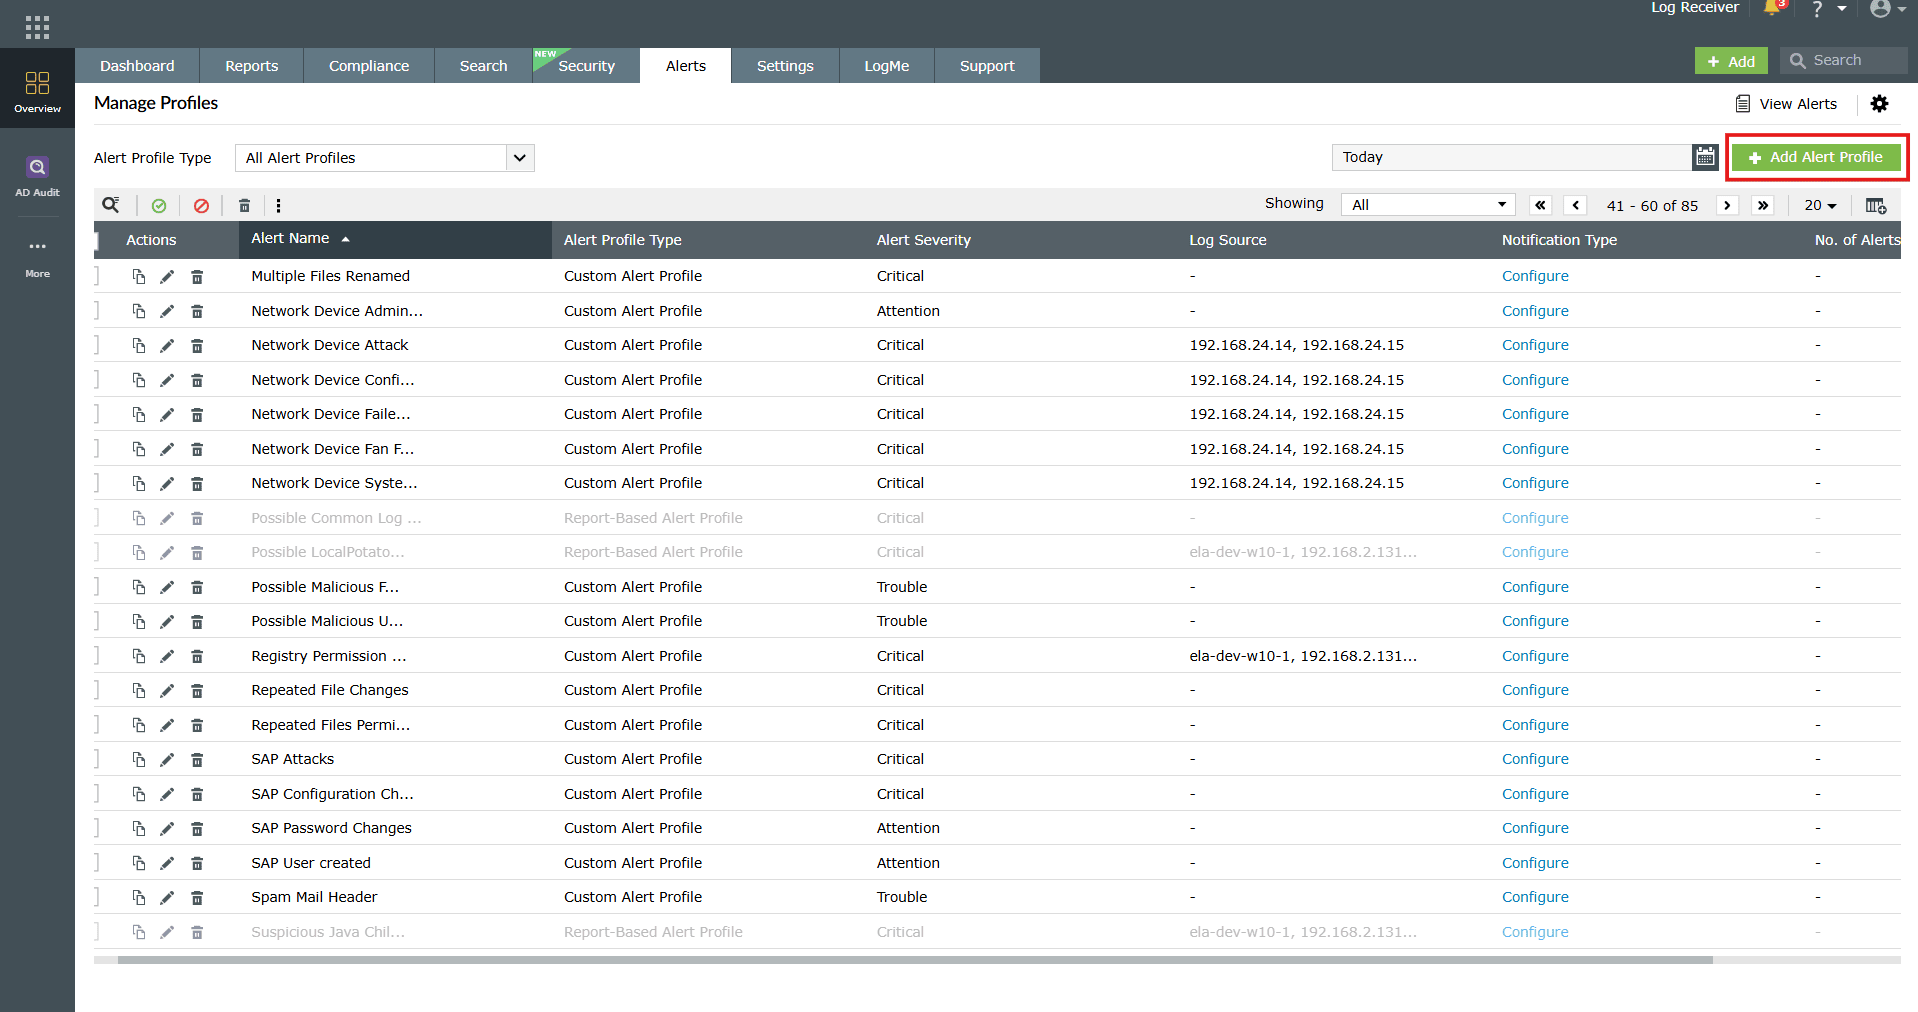Viewport: 1918px width, 1012px height.
Task: Edit the Network Device Attack profile with the pencil icon
Action: coord(167,345)
